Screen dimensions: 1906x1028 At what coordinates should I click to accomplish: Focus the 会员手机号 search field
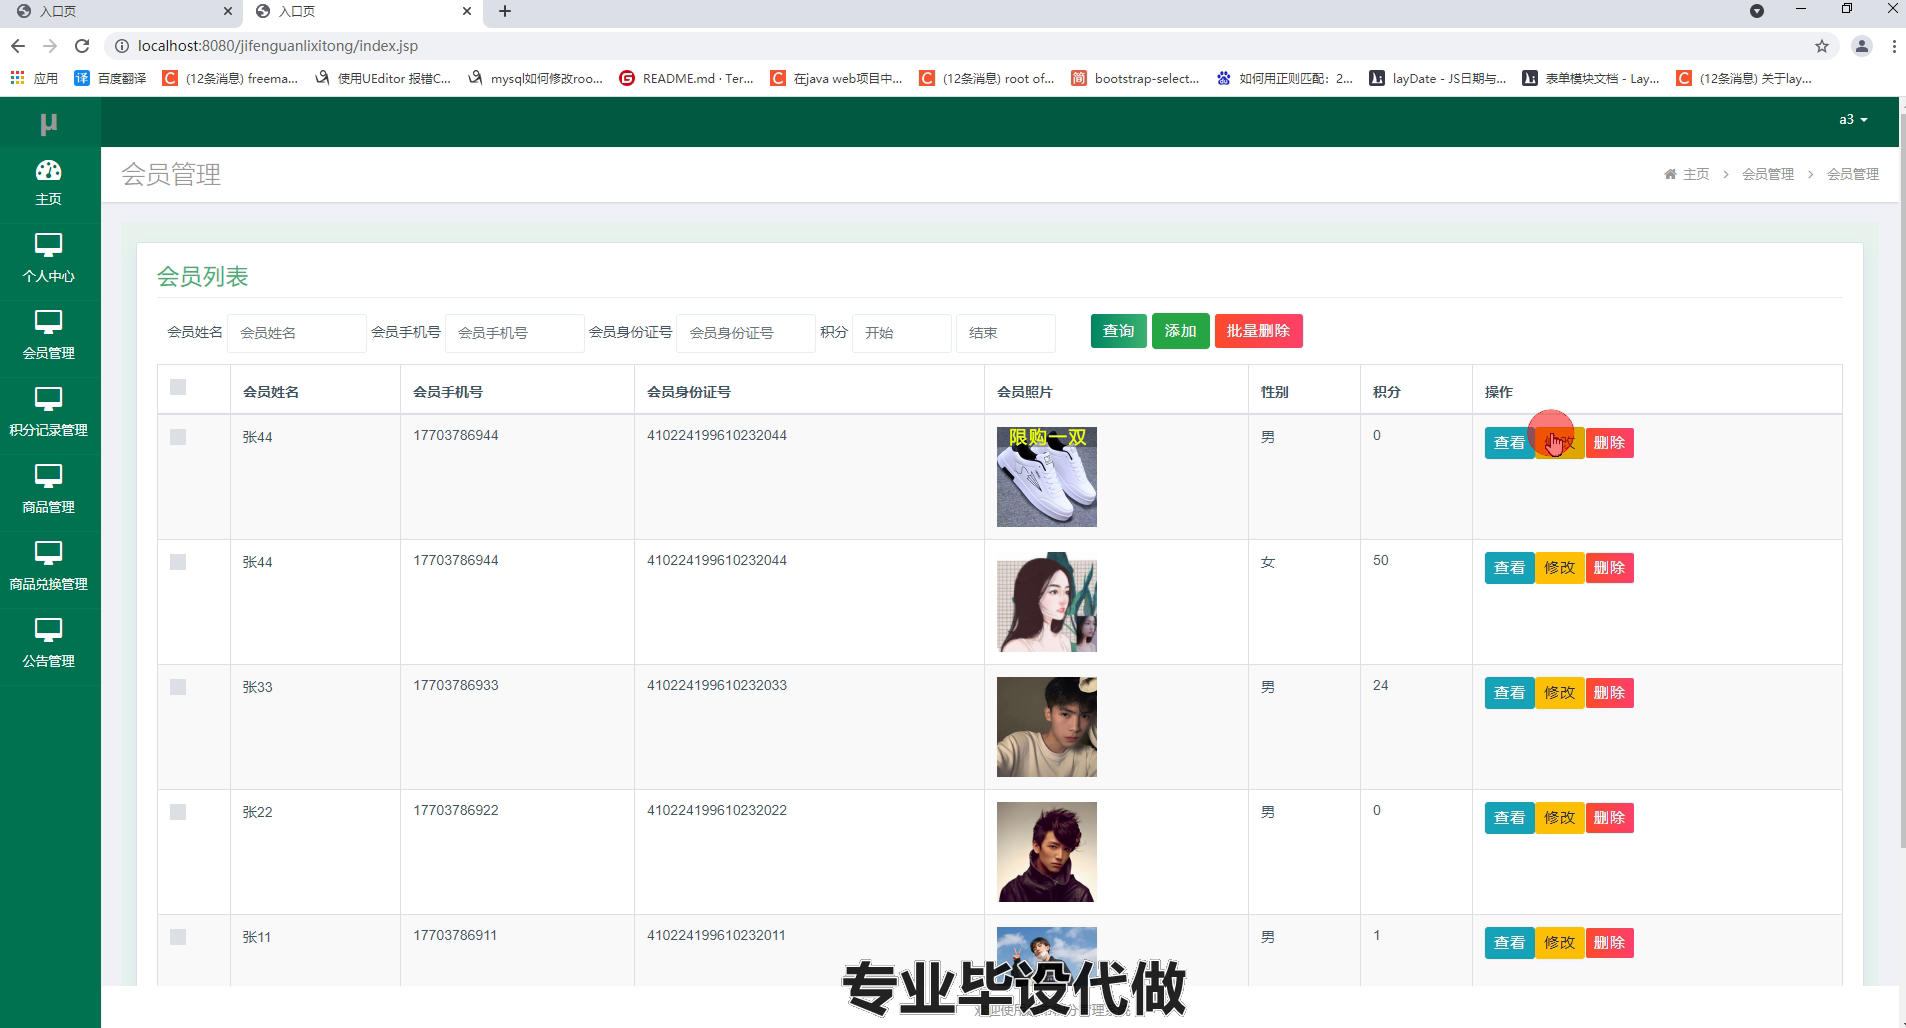[514, 333]
